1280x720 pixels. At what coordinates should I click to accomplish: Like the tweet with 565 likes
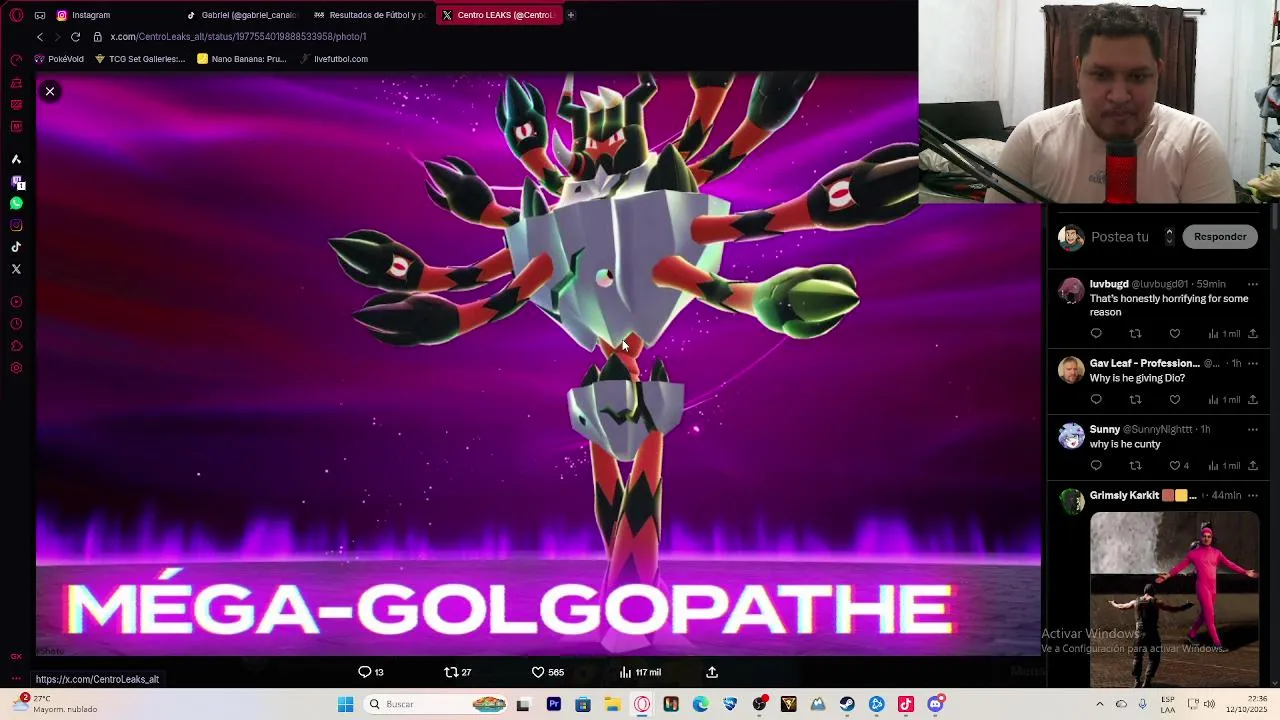point(547,672)
